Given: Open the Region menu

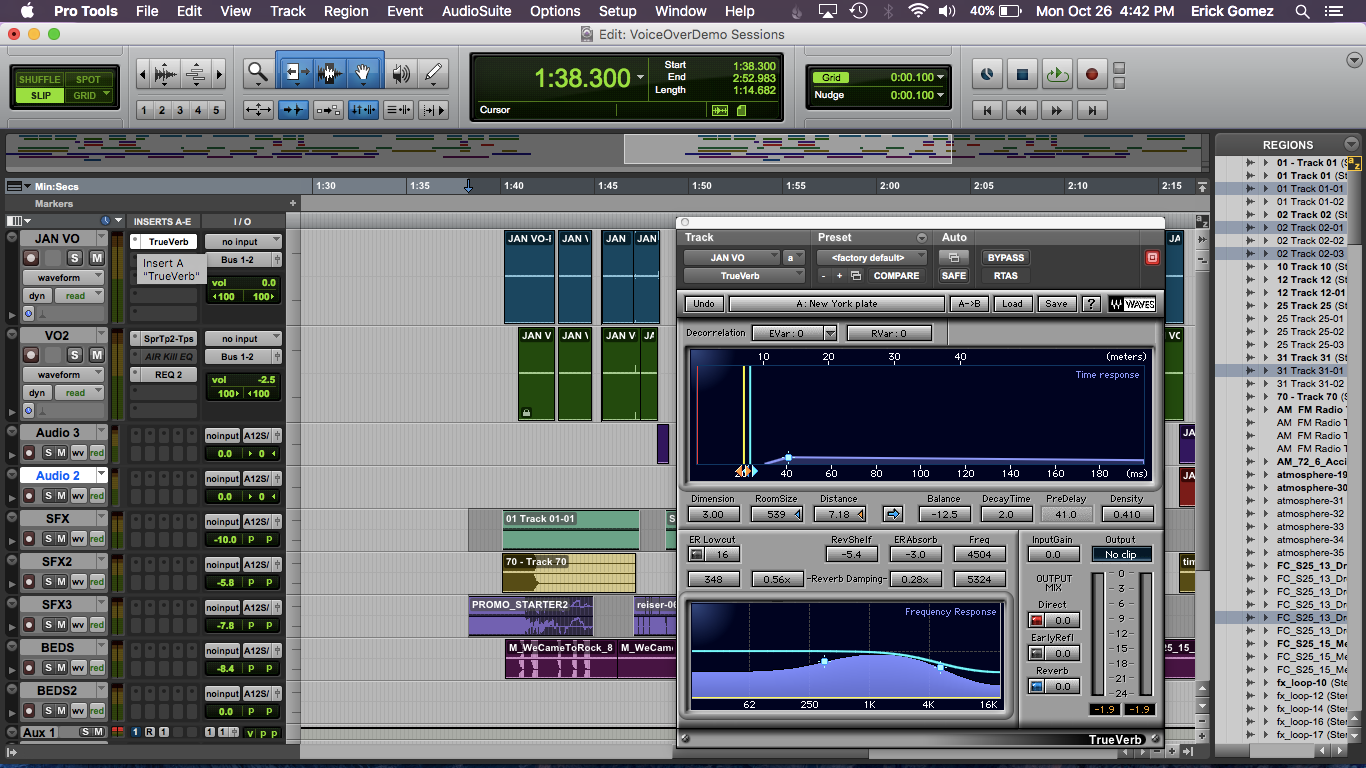Looking at the screenshot, I should [346, 11].
